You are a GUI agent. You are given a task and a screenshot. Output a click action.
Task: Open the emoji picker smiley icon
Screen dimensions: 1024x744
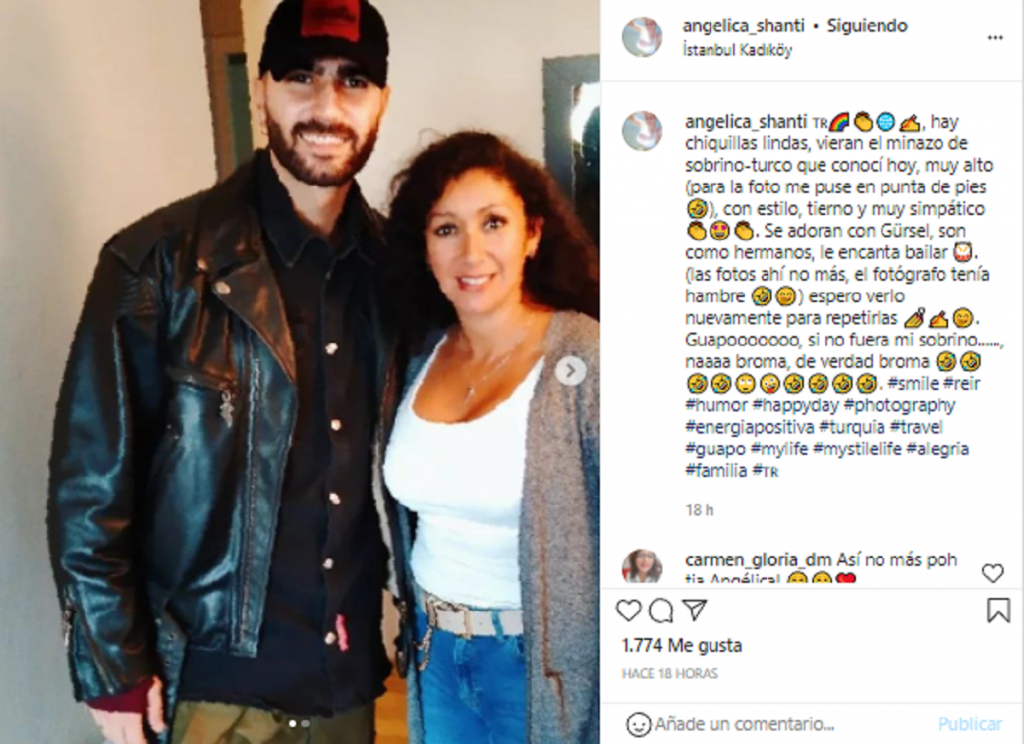pyautogui.click(x=638, y=724)
